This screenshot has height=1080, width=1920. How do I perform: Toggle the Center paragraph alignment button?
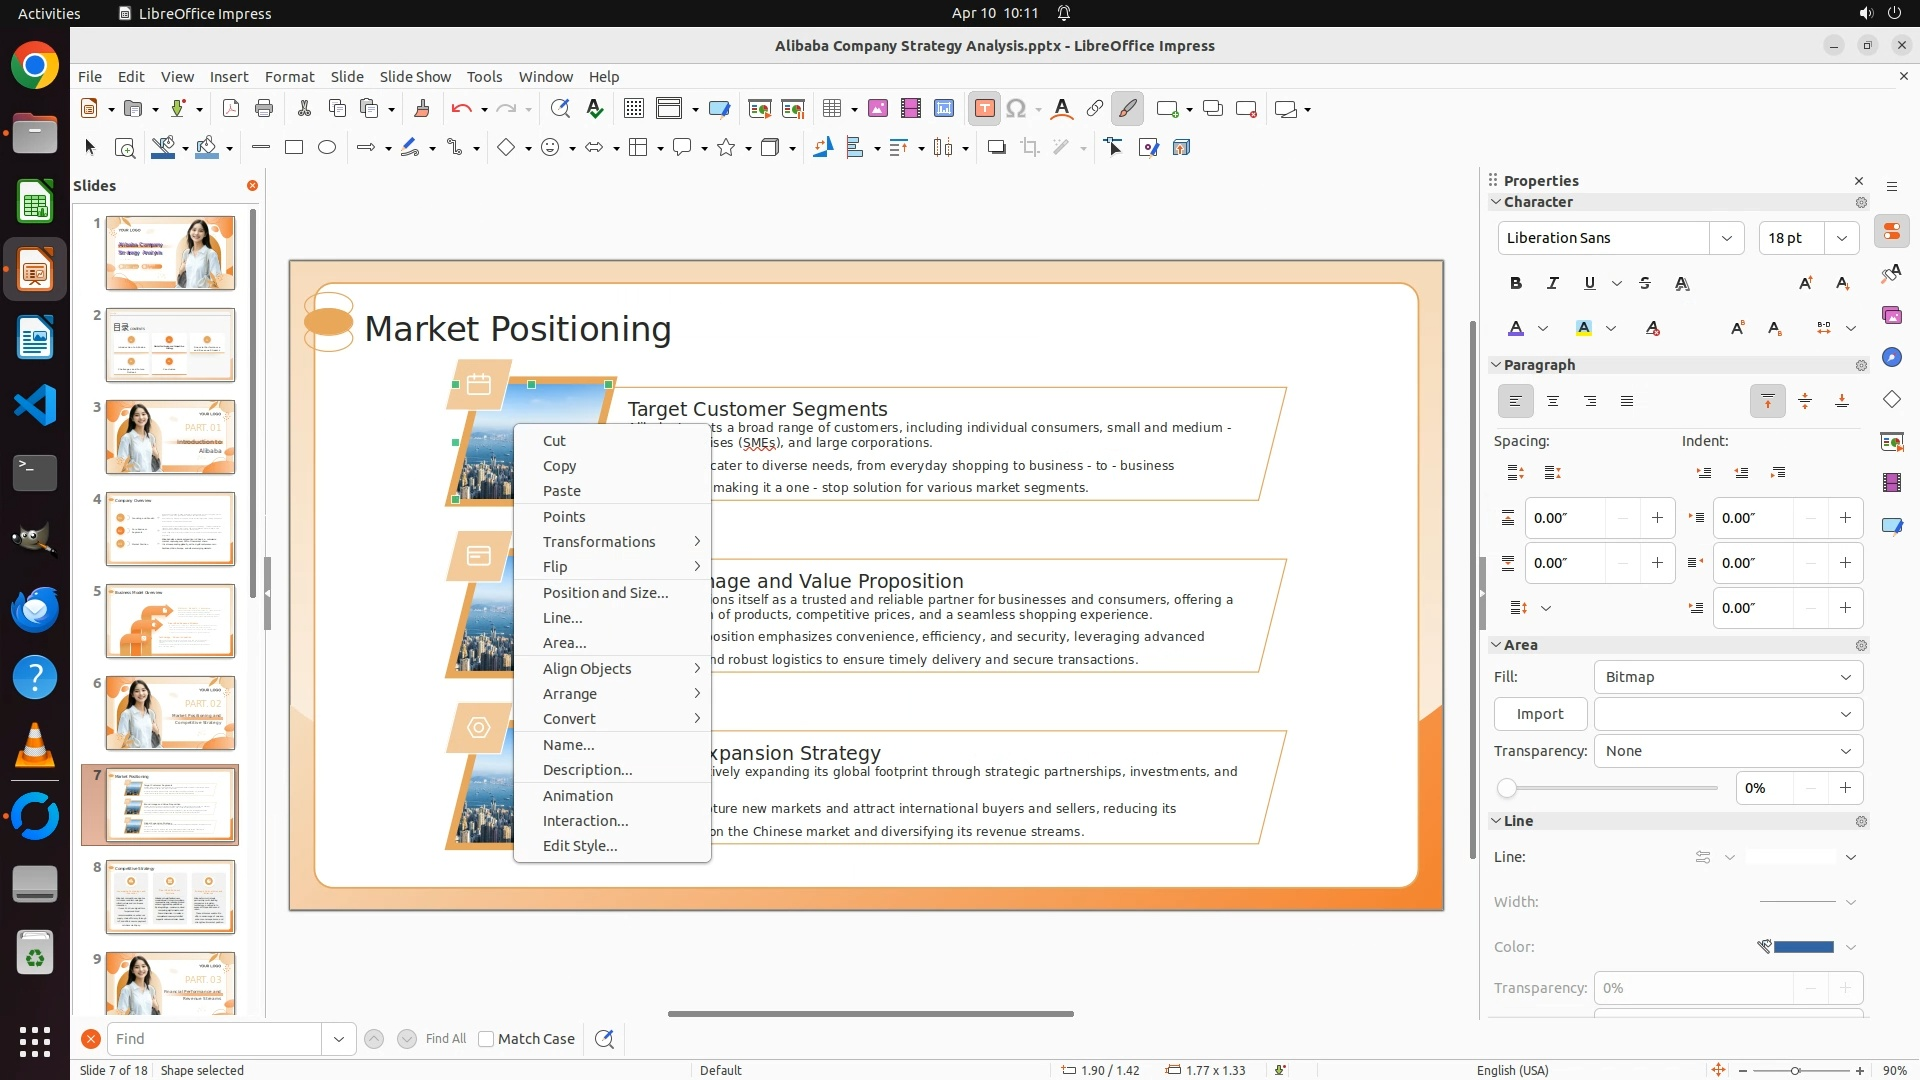[1553, 402]
